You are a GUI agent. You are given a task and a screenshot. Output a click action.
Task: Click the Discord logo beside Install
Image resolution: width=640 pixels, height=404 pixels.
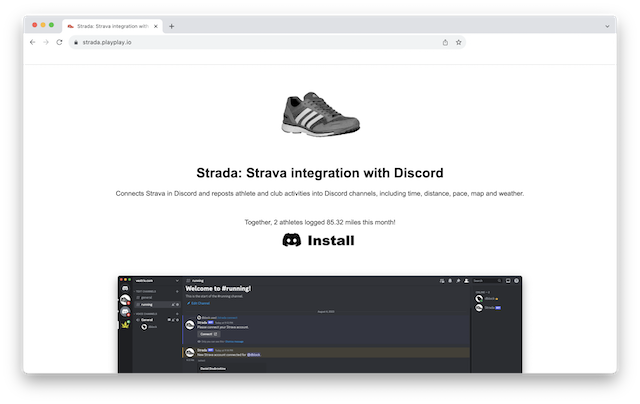(291, 240)
